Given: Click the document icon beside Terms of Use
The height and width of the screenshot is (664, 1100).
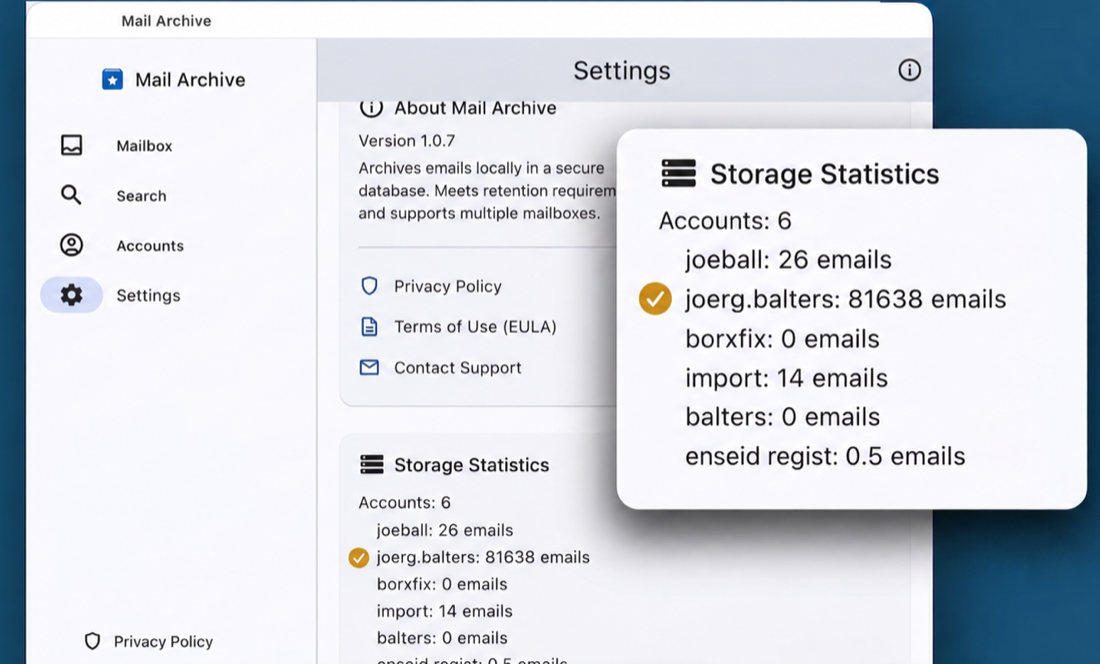Looking at the screenshot, I should pyautogui.click(x=369, y=326).
